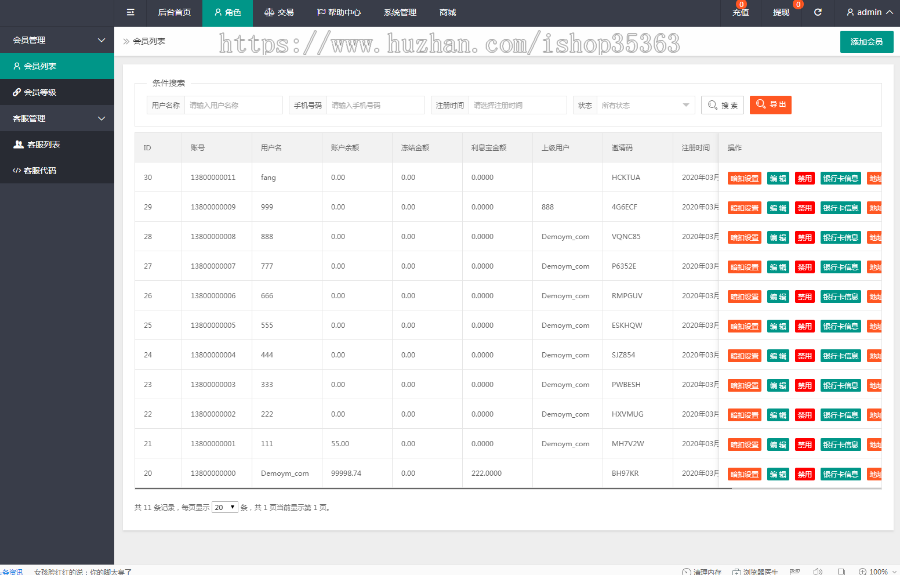This screenshot has height=575, width=900.
Task: Click 编辑 for user Demoym_com
Action: coord(777,474)
